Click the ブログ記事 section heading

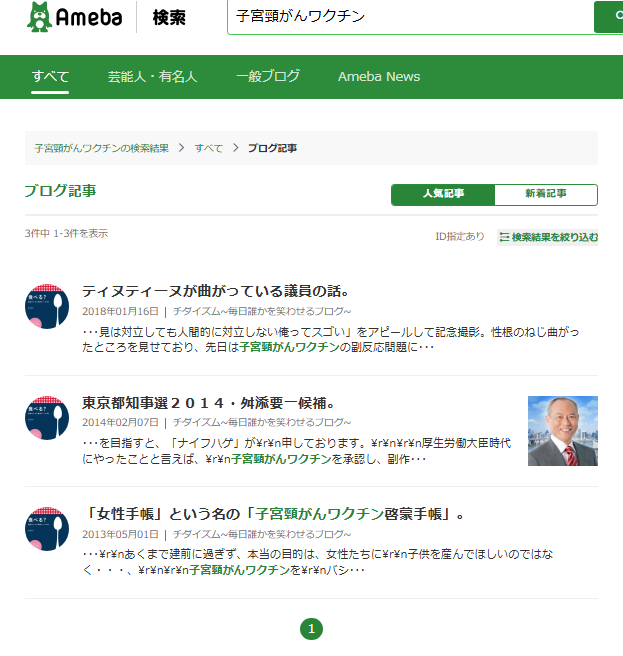point(60,190)
